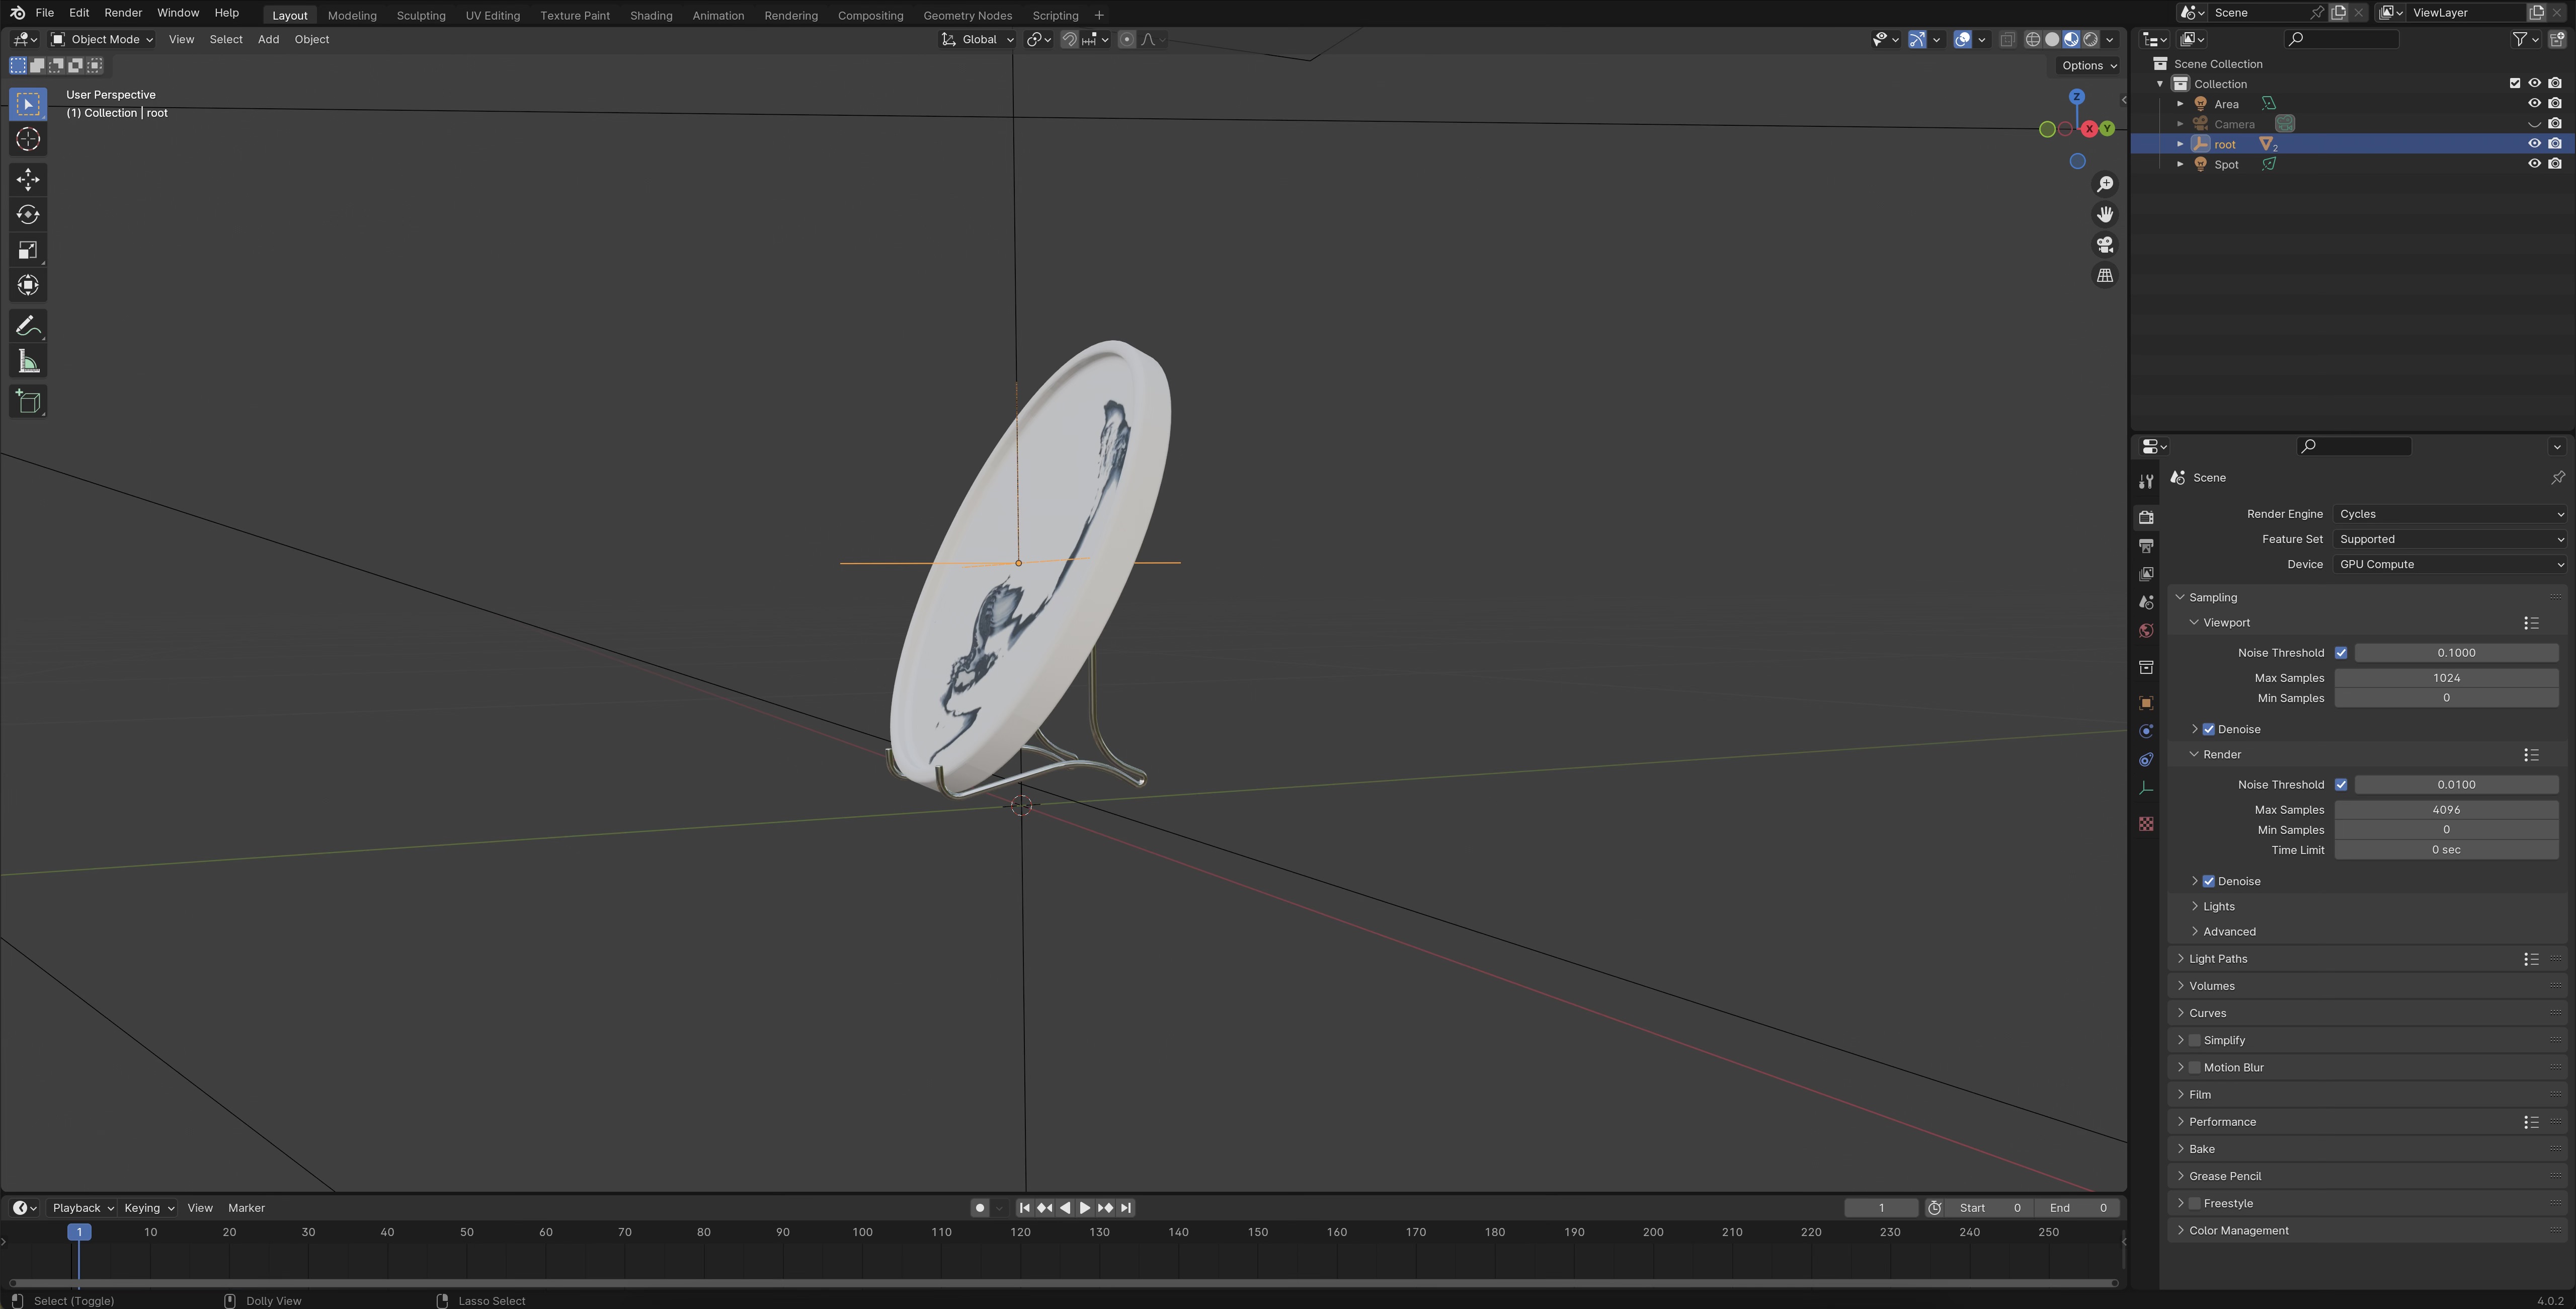Select the Move tool in toolbar

28,180
